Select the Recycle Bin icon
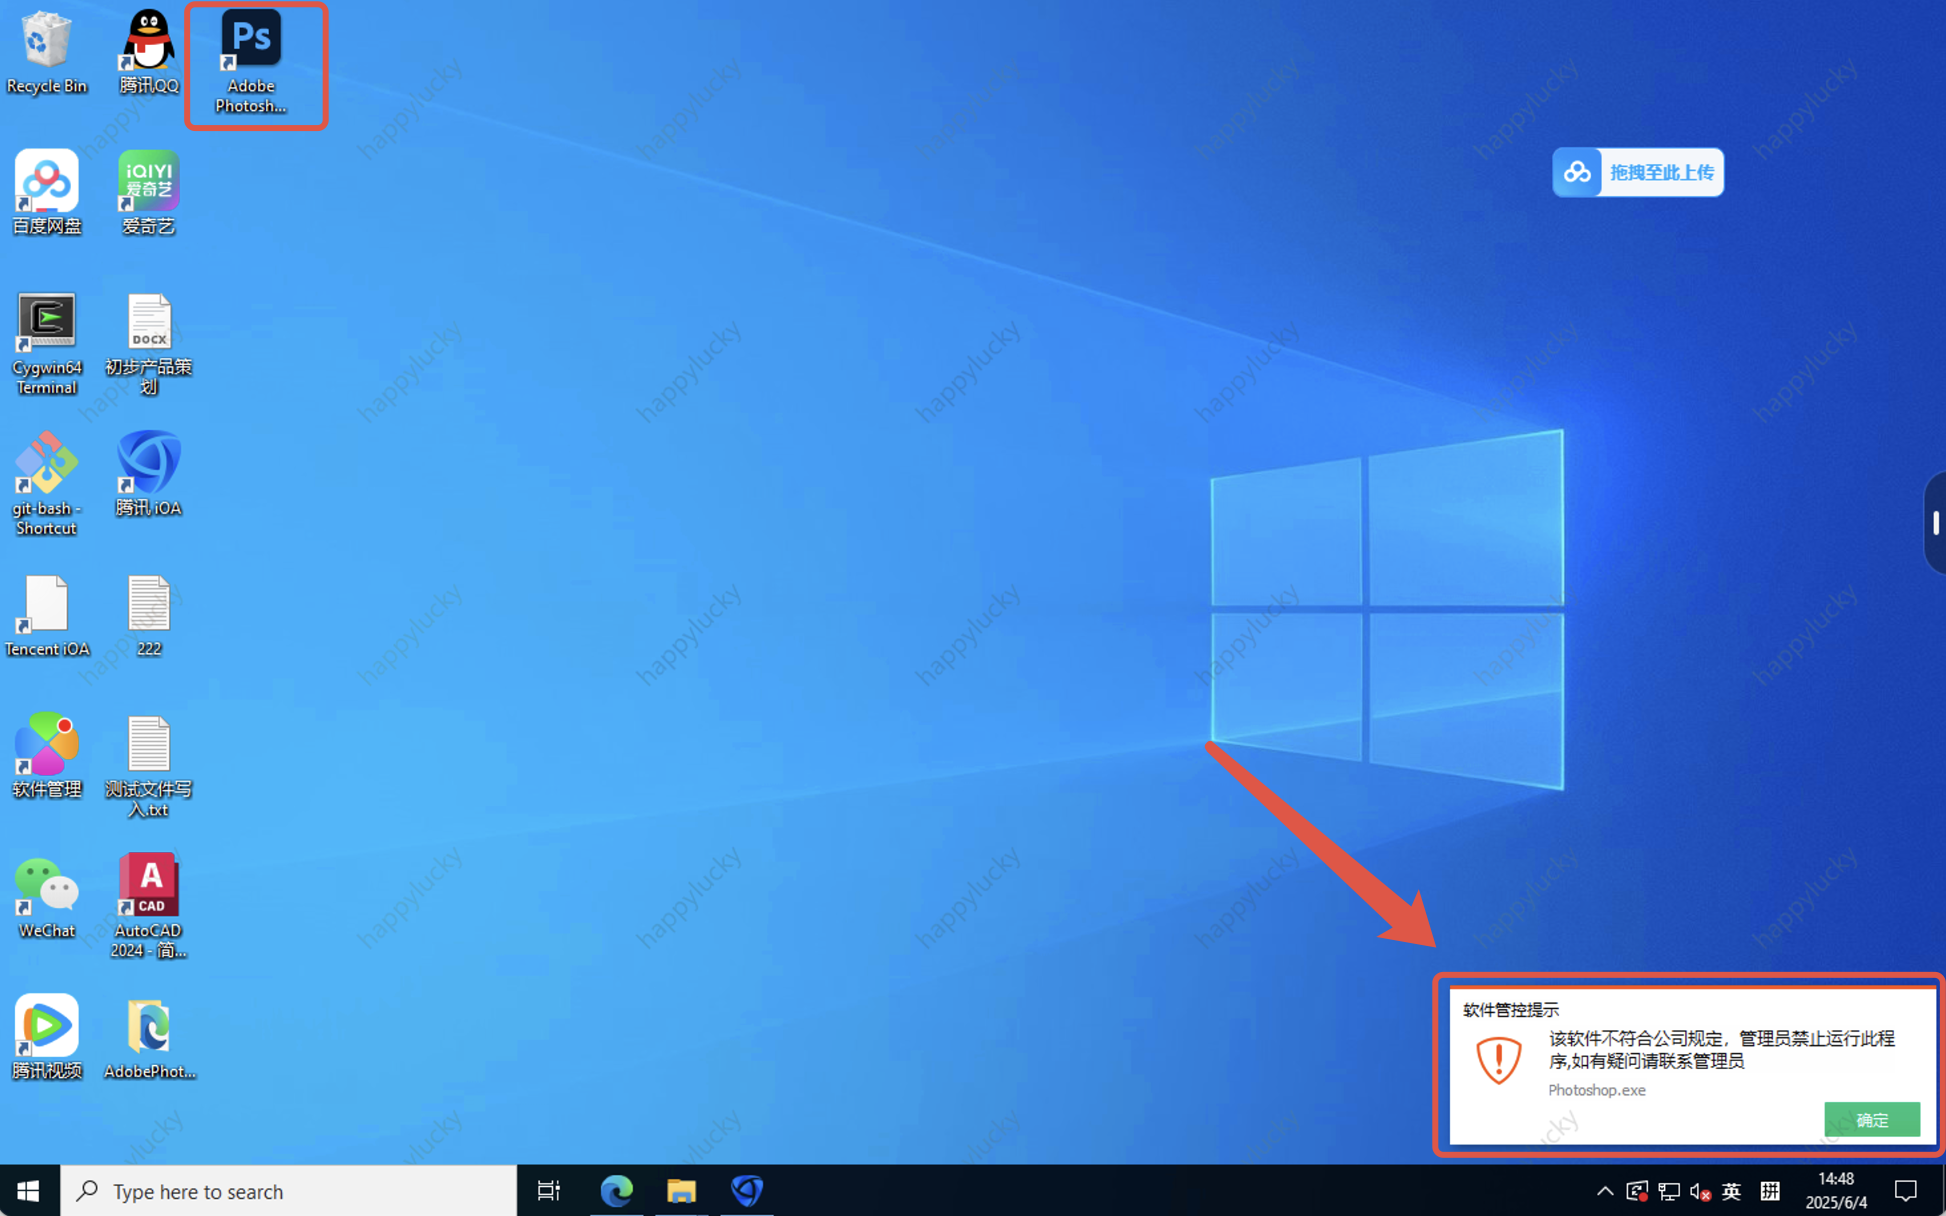1946x1216 pixels. coord(46,40)
